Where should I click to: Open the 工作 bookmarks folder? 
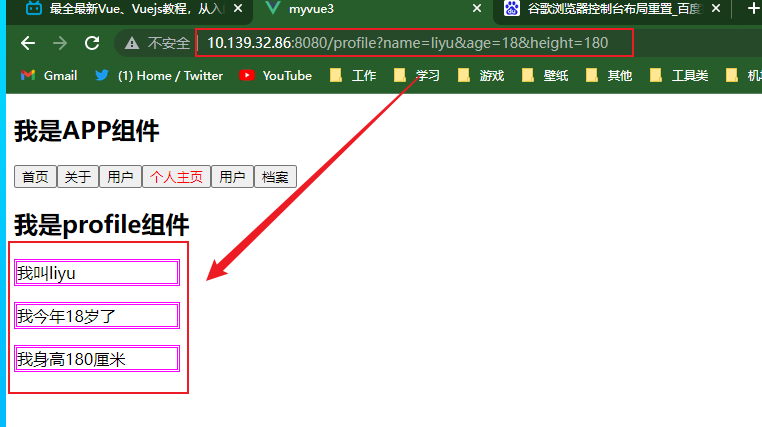[x=353, y=76]
